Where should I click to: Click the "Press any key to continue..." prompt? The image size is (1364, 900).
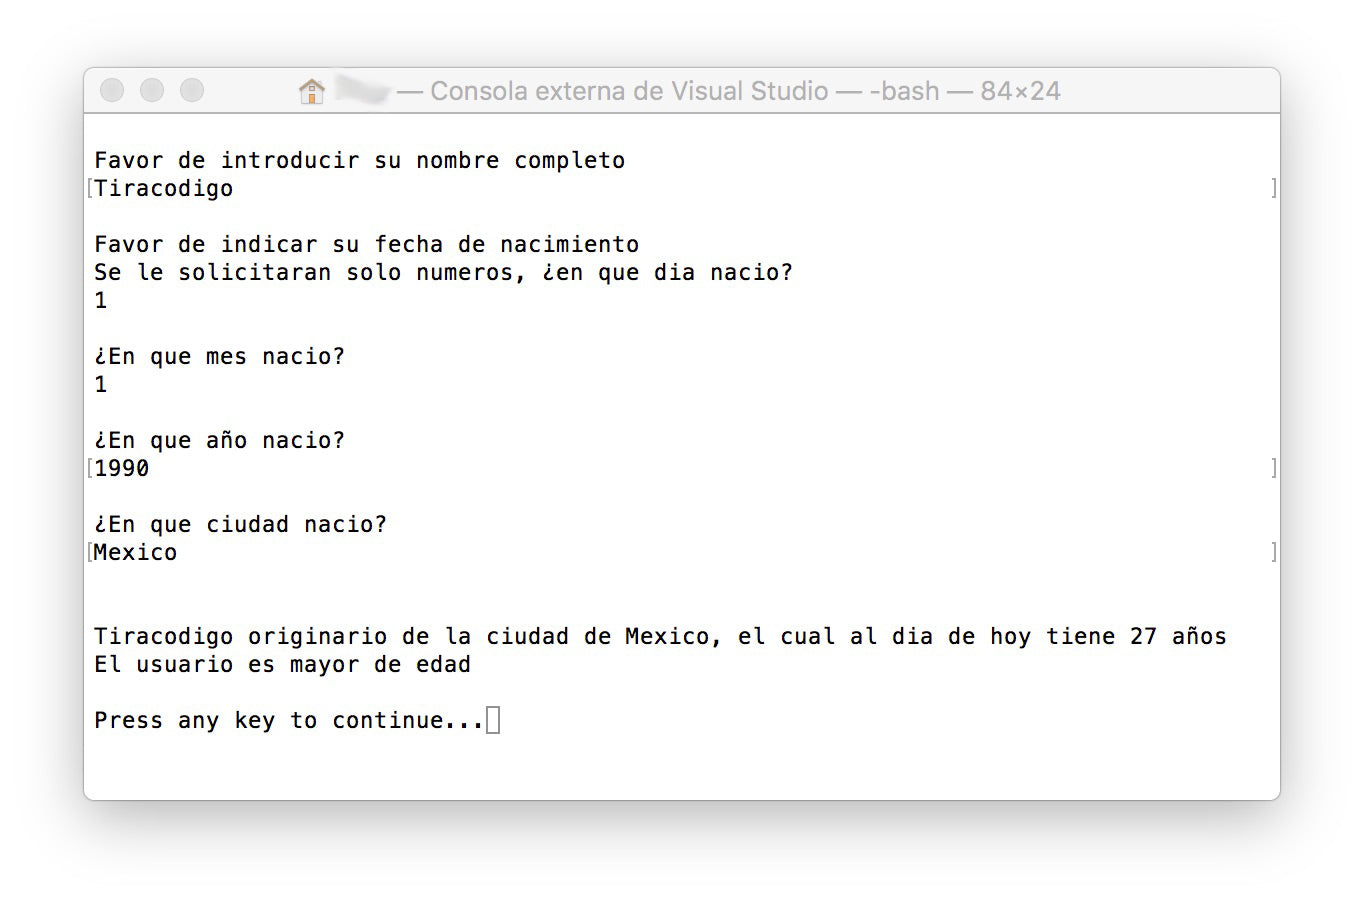point(288,720)
